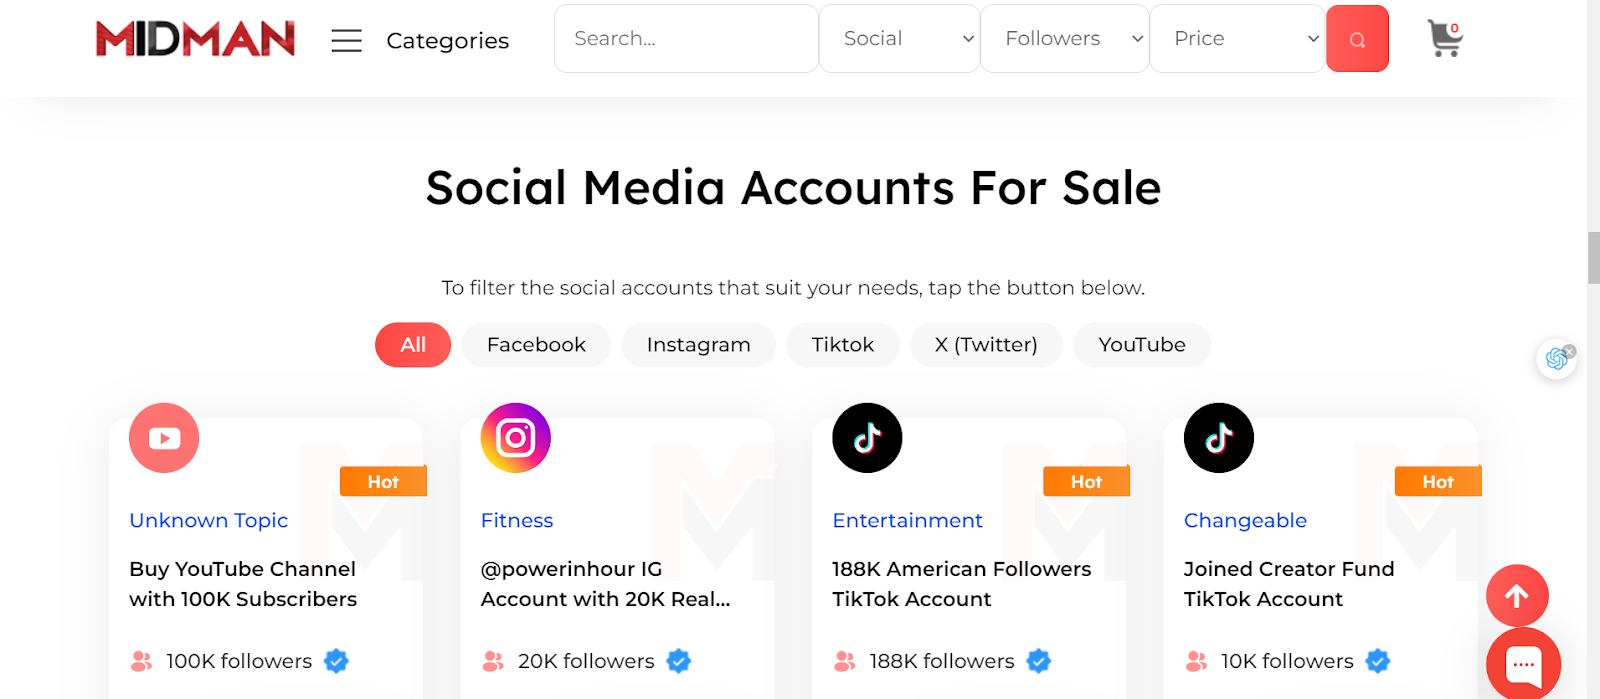Open the live chat bubble button
The image size is (1600, 699).
(1523, 664)
